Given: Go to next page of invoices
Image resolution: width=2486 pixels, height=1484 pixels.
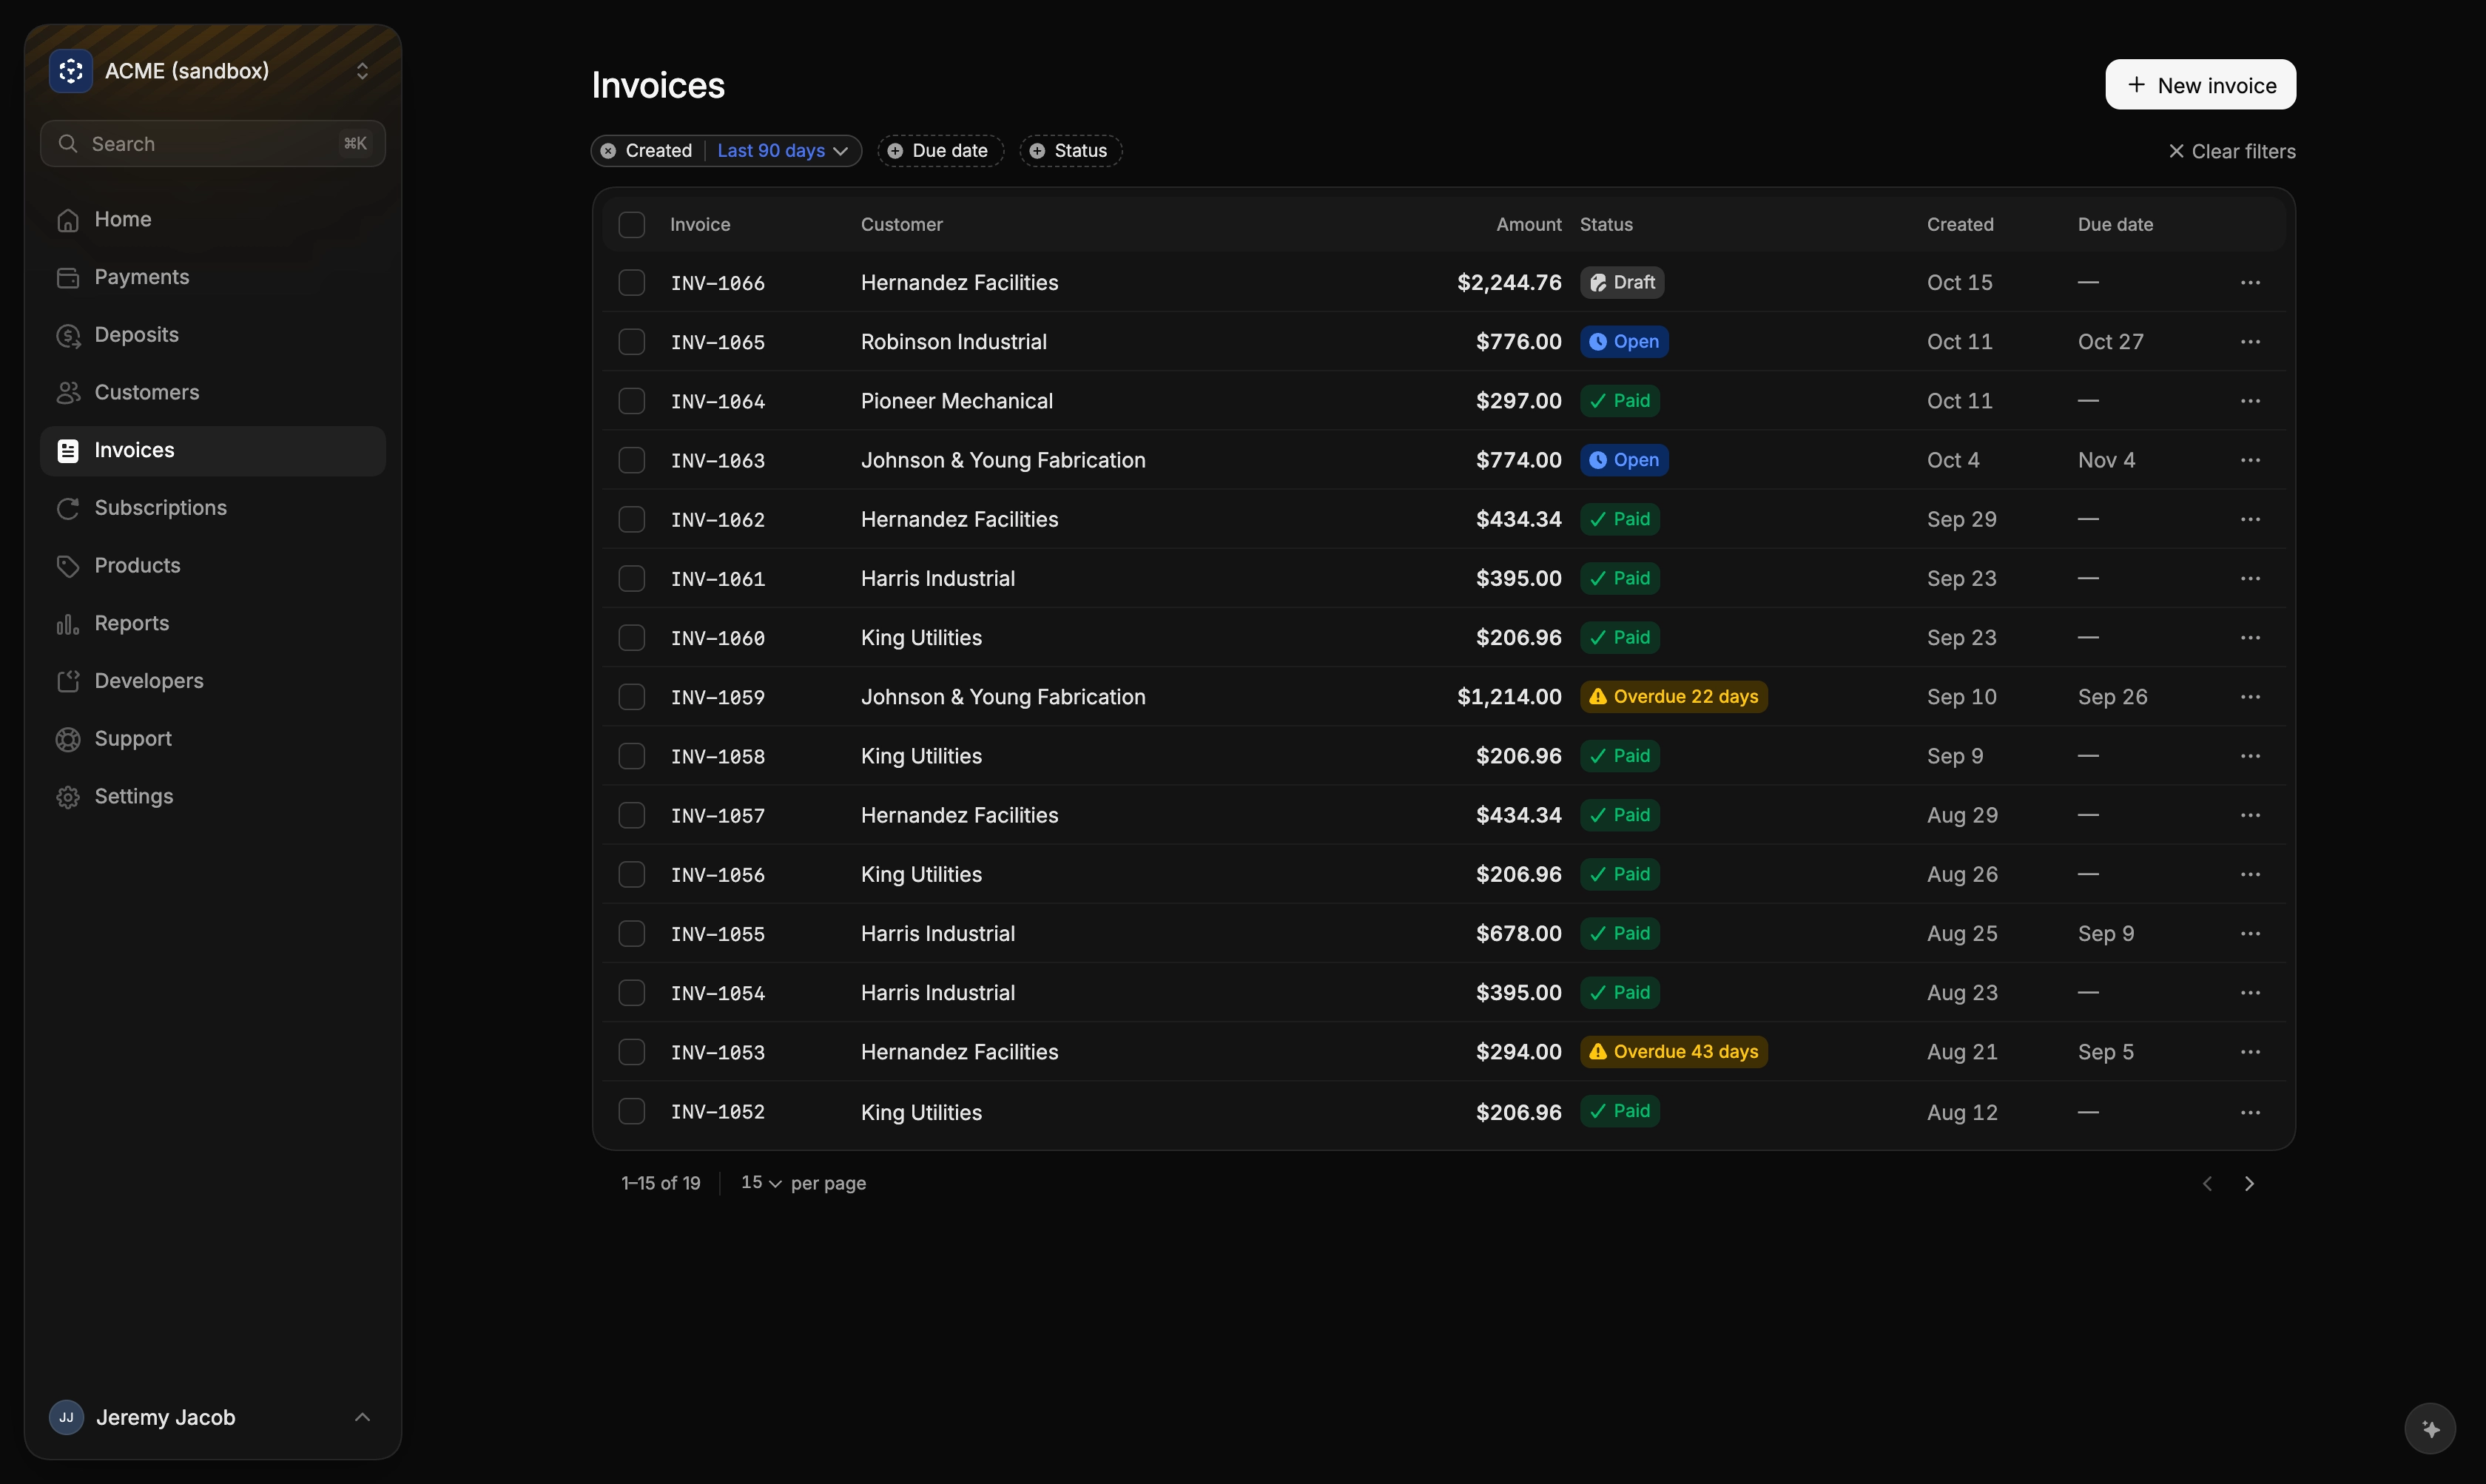Looking at the screenshot, I should (x=2249, y=1184).
